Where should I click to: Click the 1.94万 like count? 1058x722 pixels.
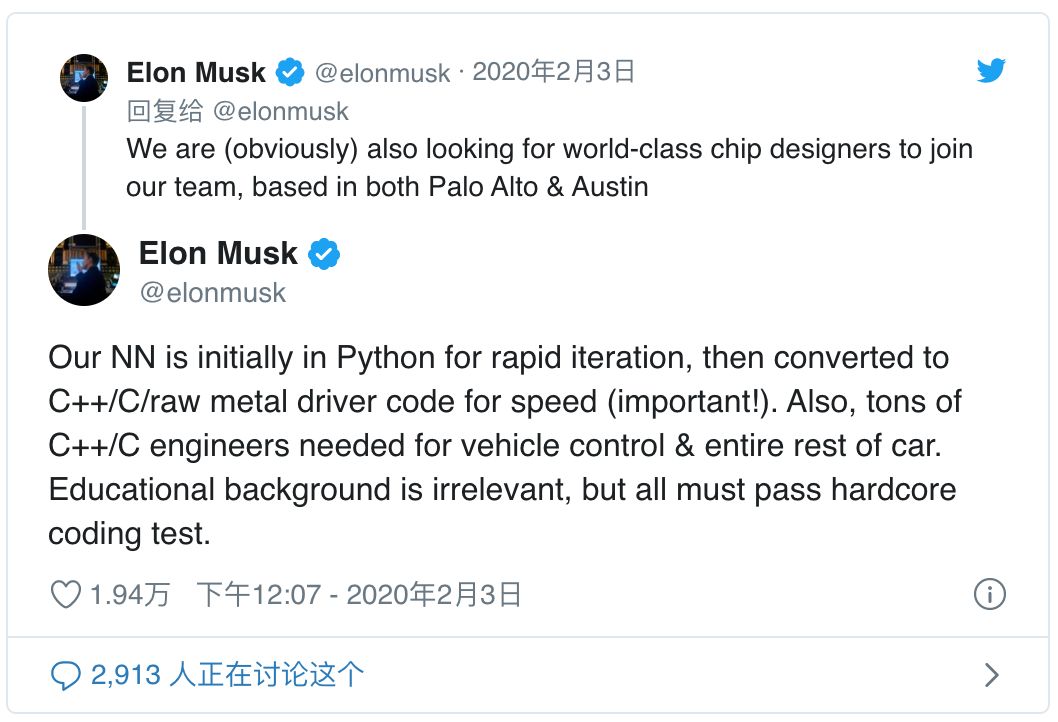pyautogui.click(x=130, y=594)
